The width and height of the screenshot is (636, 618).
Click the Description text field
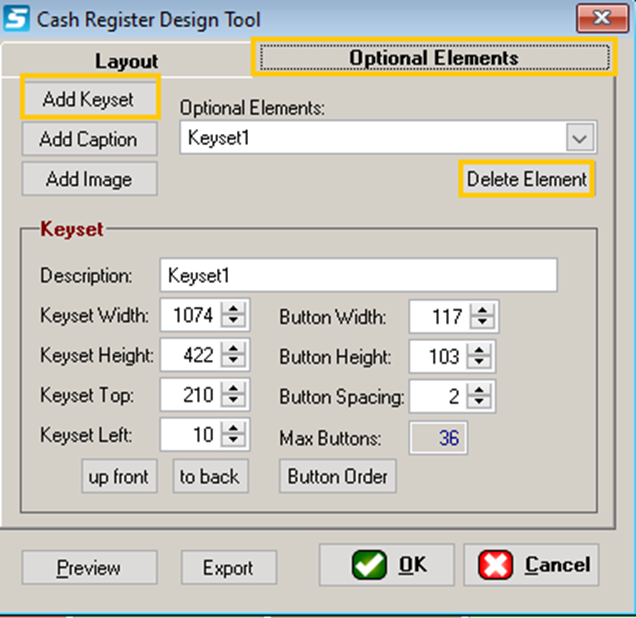tap(358, 275)
